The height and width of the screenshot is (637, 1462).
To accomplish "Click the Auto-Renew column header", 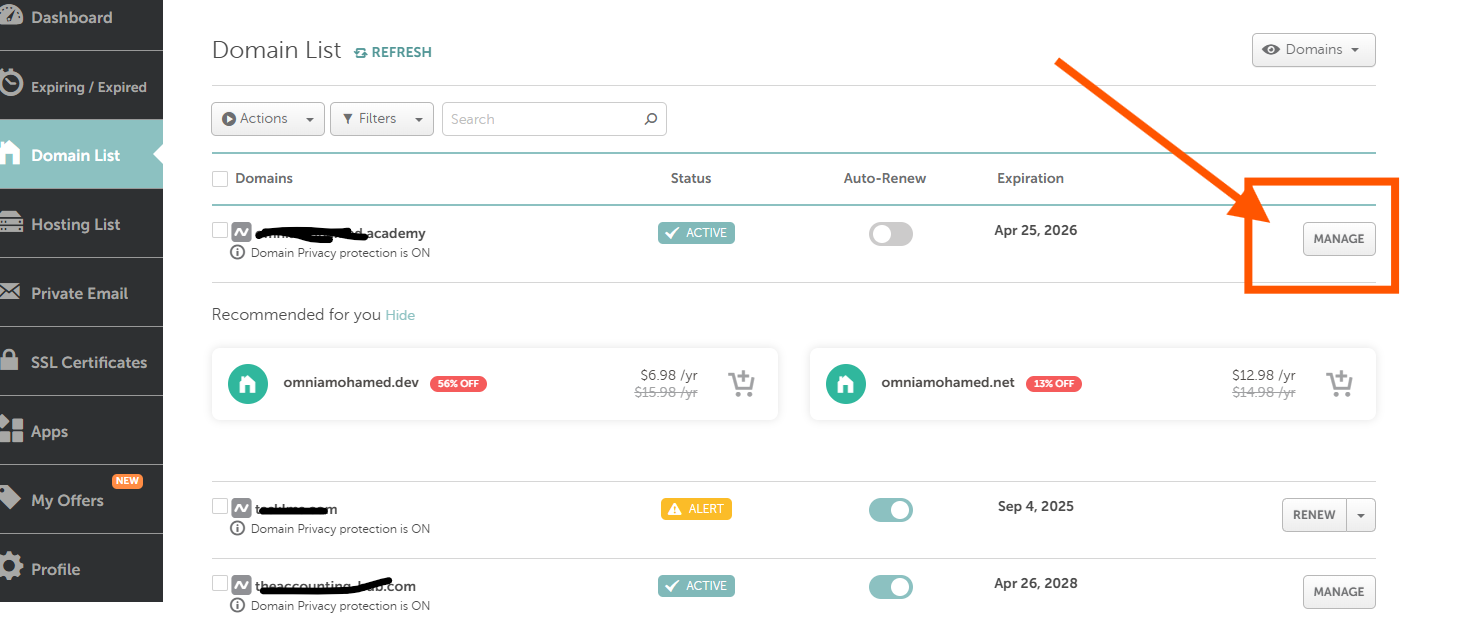I will 885,179.
